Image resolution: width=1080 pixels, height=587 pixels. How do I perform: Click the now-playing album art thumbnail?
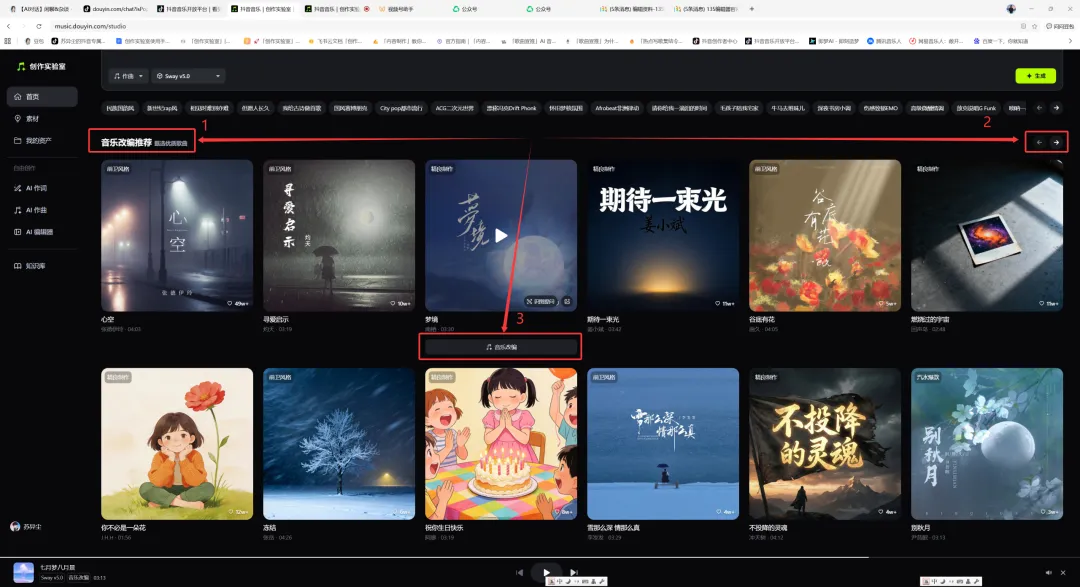tap(23, 573)
